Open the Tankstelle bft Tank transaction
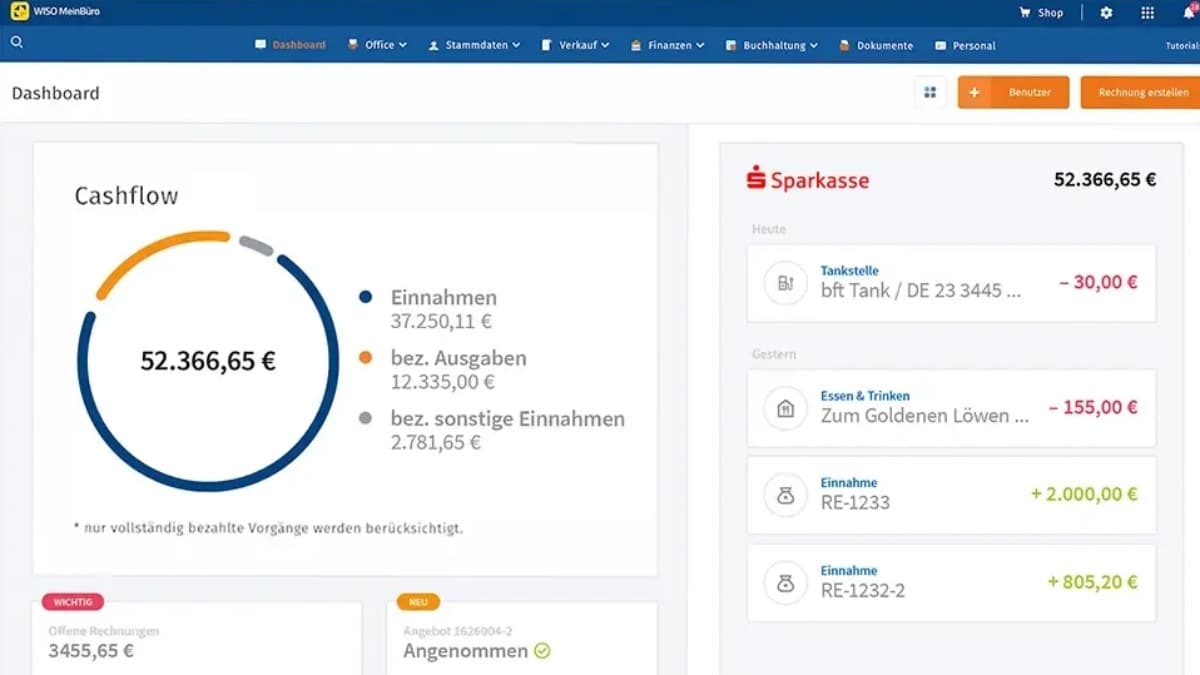1200x675 pixels. click(x=951, y=284)
